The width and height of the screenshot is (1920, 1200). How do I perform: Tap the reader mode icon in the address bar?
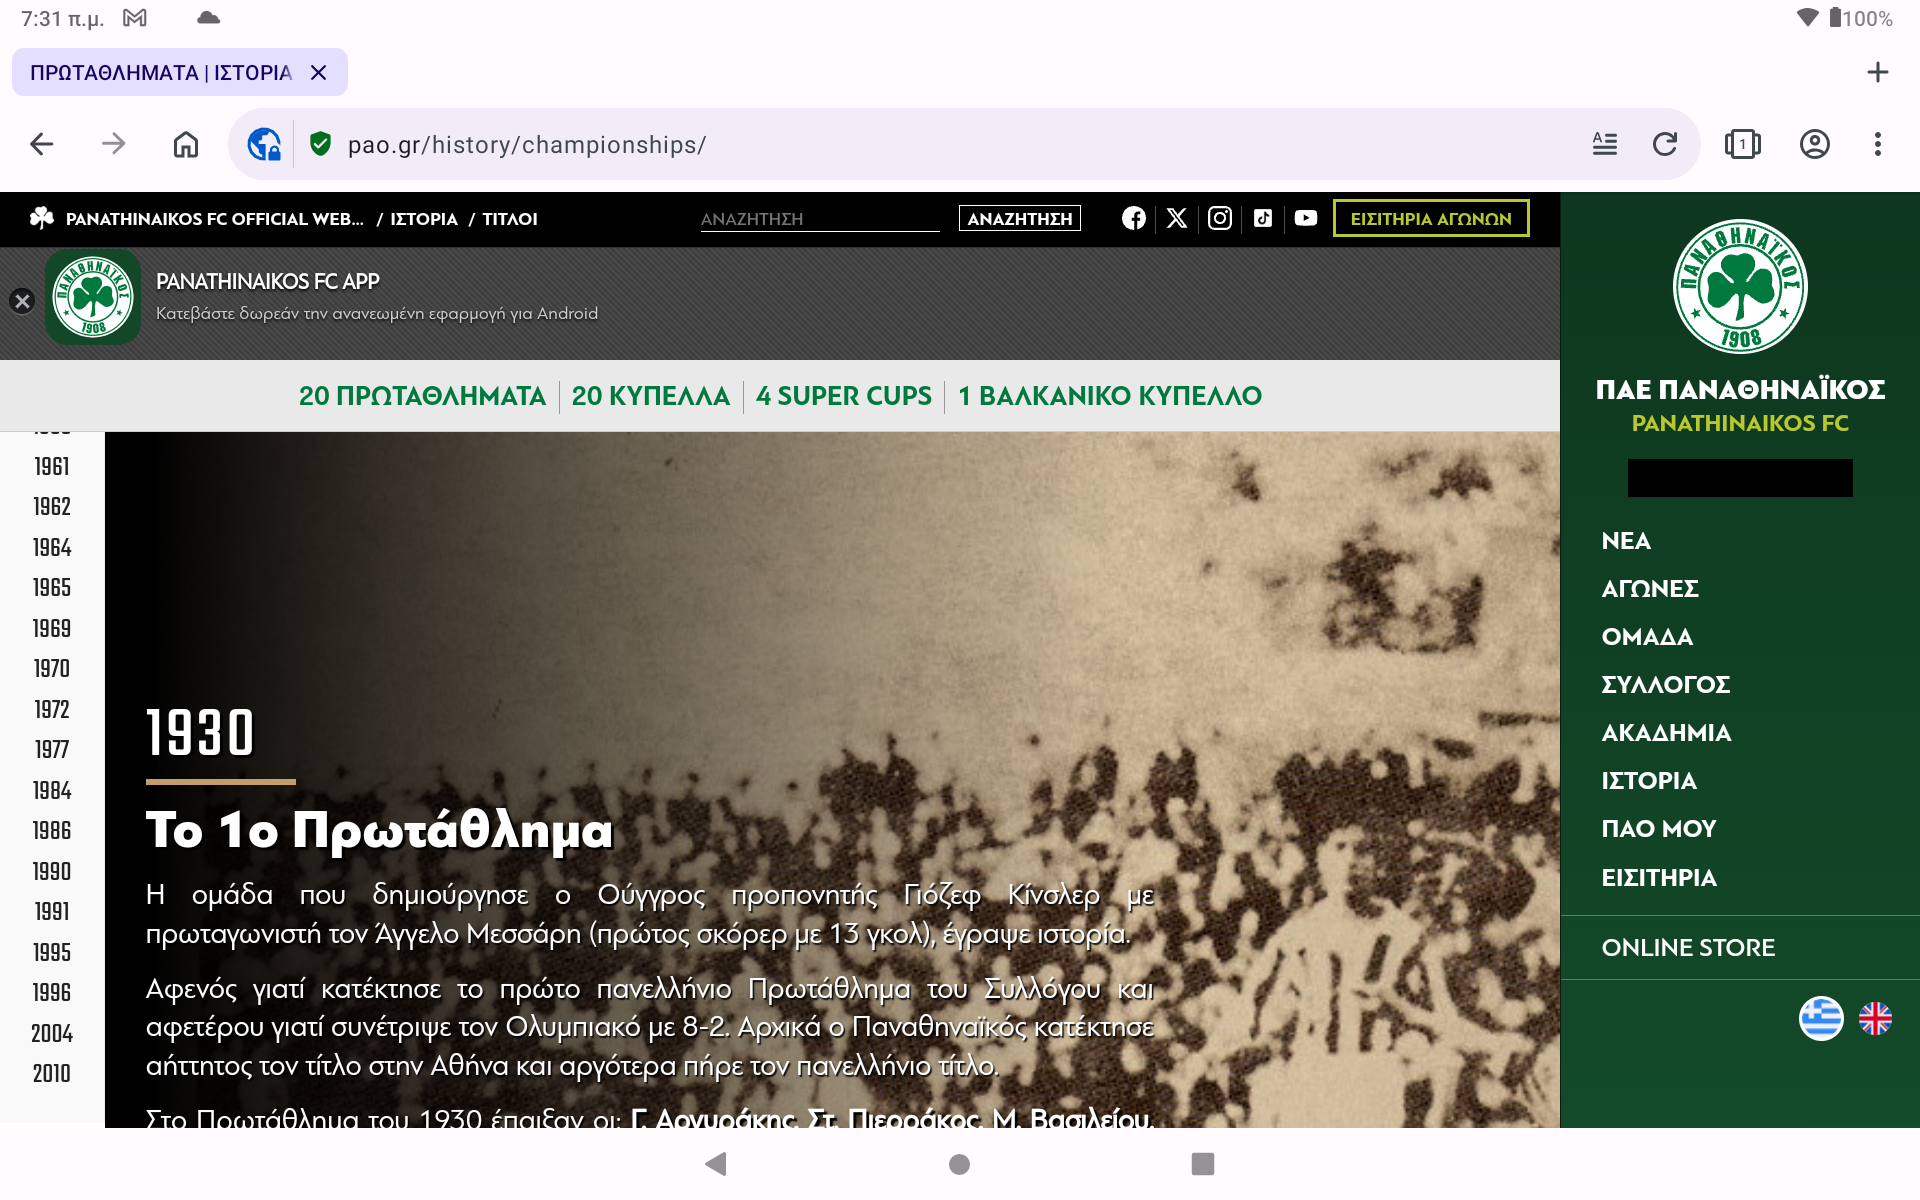coord(1604,144)
